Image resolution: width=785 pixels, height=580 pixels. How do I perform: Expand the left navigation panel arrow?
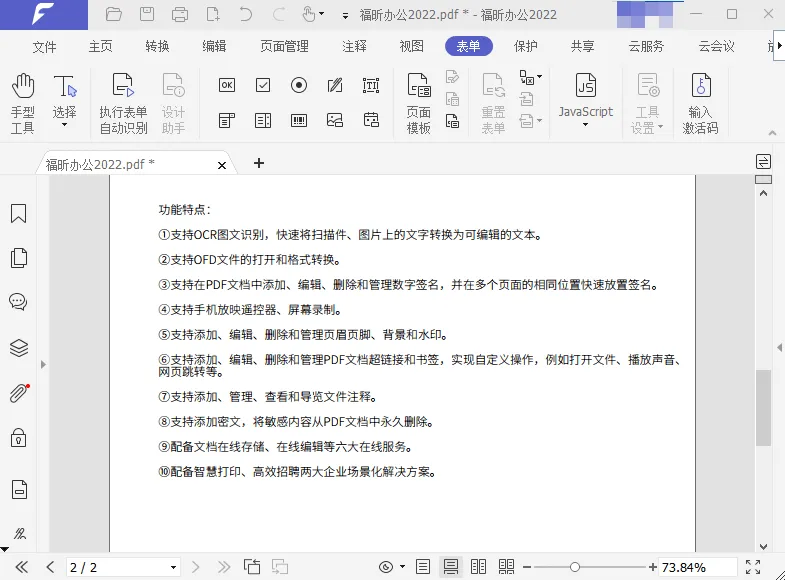pos(43,364)
